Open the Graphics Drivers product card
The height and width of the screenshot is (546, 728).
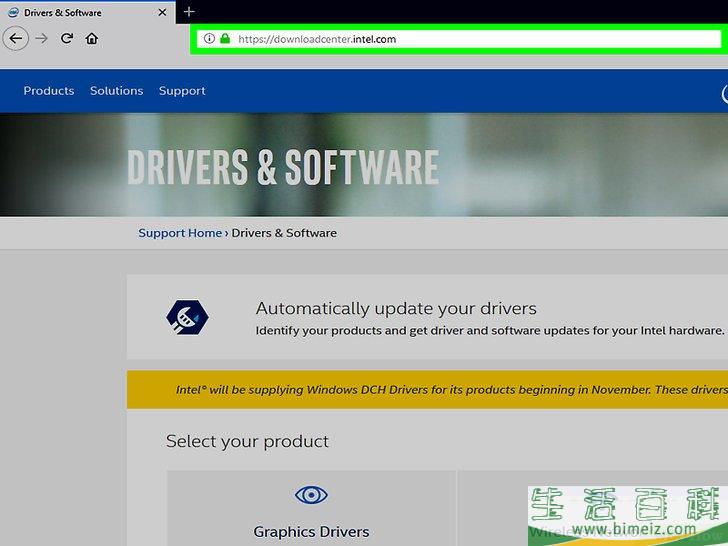pyautogui.click(x=311, y=508)
